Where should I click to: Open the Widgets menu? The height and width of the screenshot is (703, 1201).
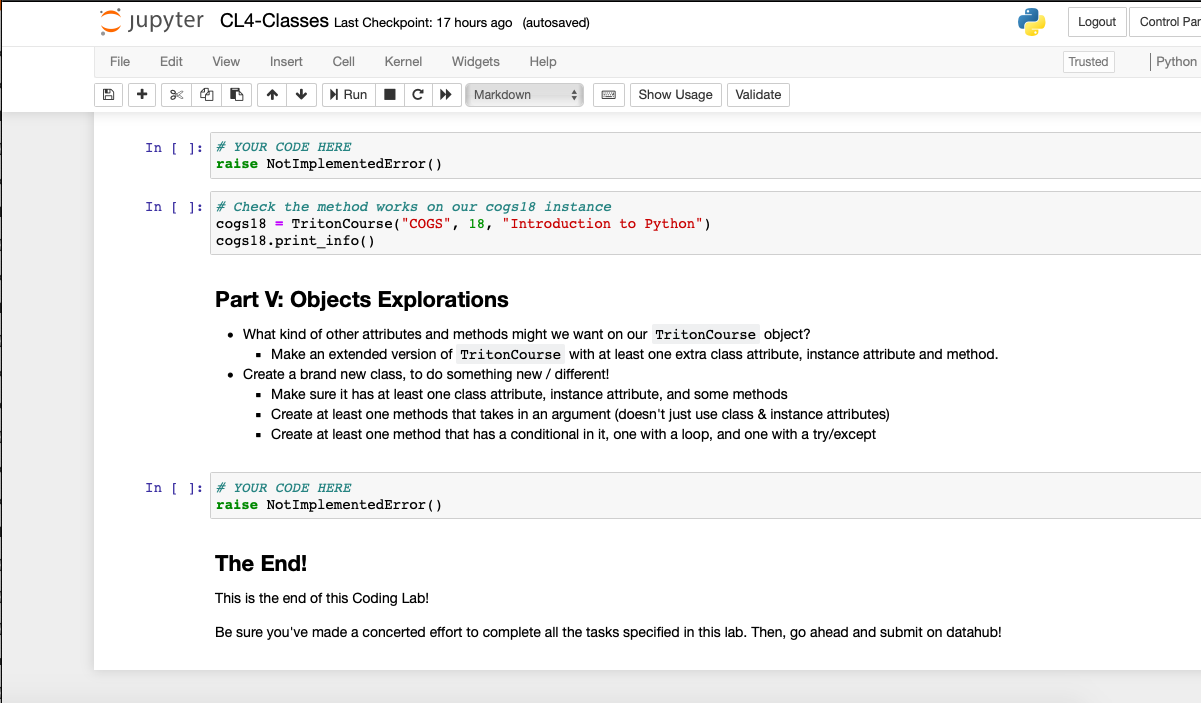click(475, 62)
